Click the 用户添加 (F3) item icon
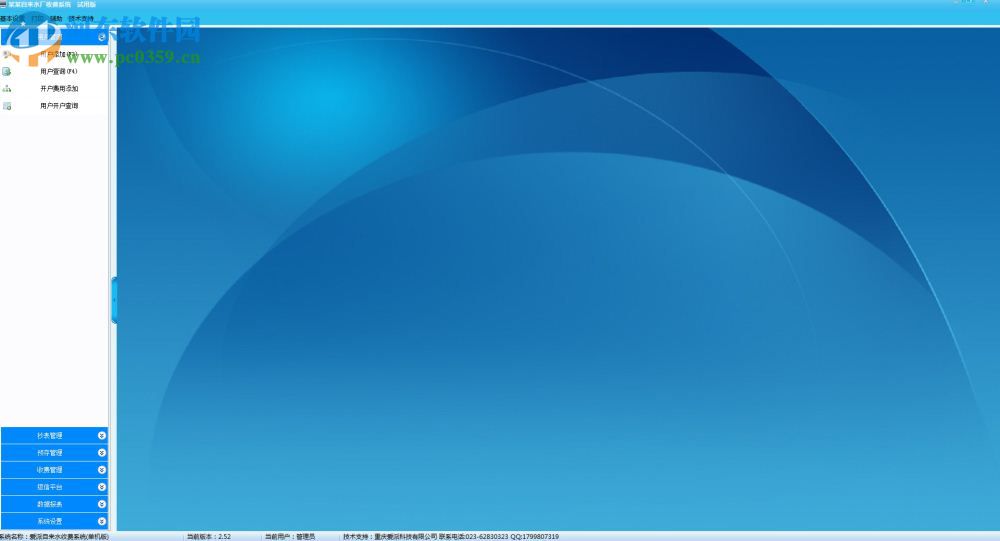Viewport: 1000px width, 541px height. 7,55
